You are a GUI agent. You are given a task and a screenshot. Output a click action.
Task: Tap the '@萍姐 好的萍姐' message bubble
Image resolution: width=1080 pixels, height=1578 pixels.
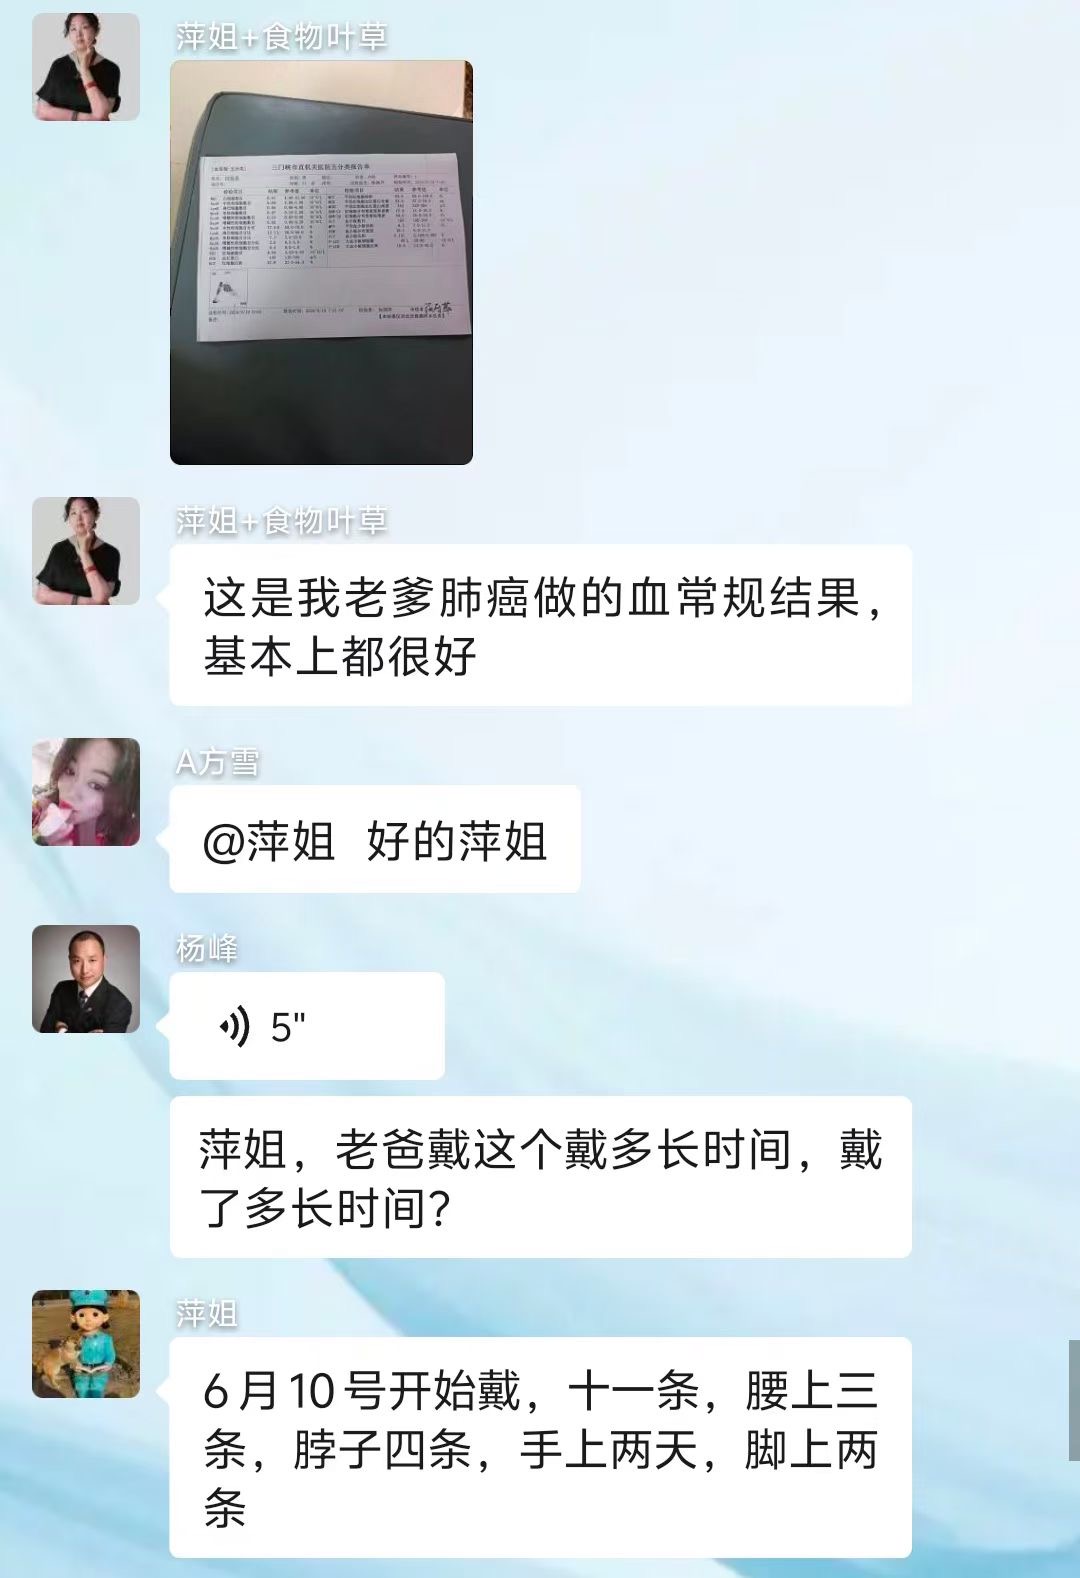click(375, 839)
